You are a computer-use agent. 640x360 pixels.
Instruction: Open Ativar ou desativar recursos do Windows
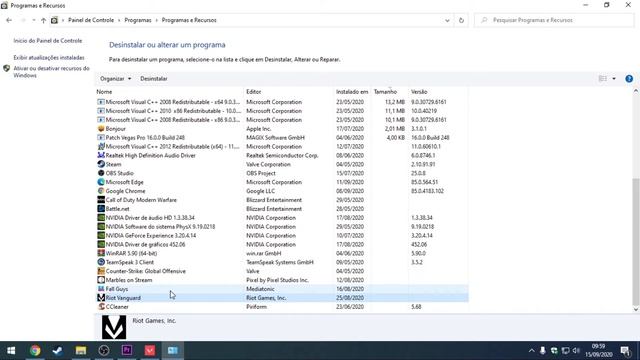tap(51, 72)
